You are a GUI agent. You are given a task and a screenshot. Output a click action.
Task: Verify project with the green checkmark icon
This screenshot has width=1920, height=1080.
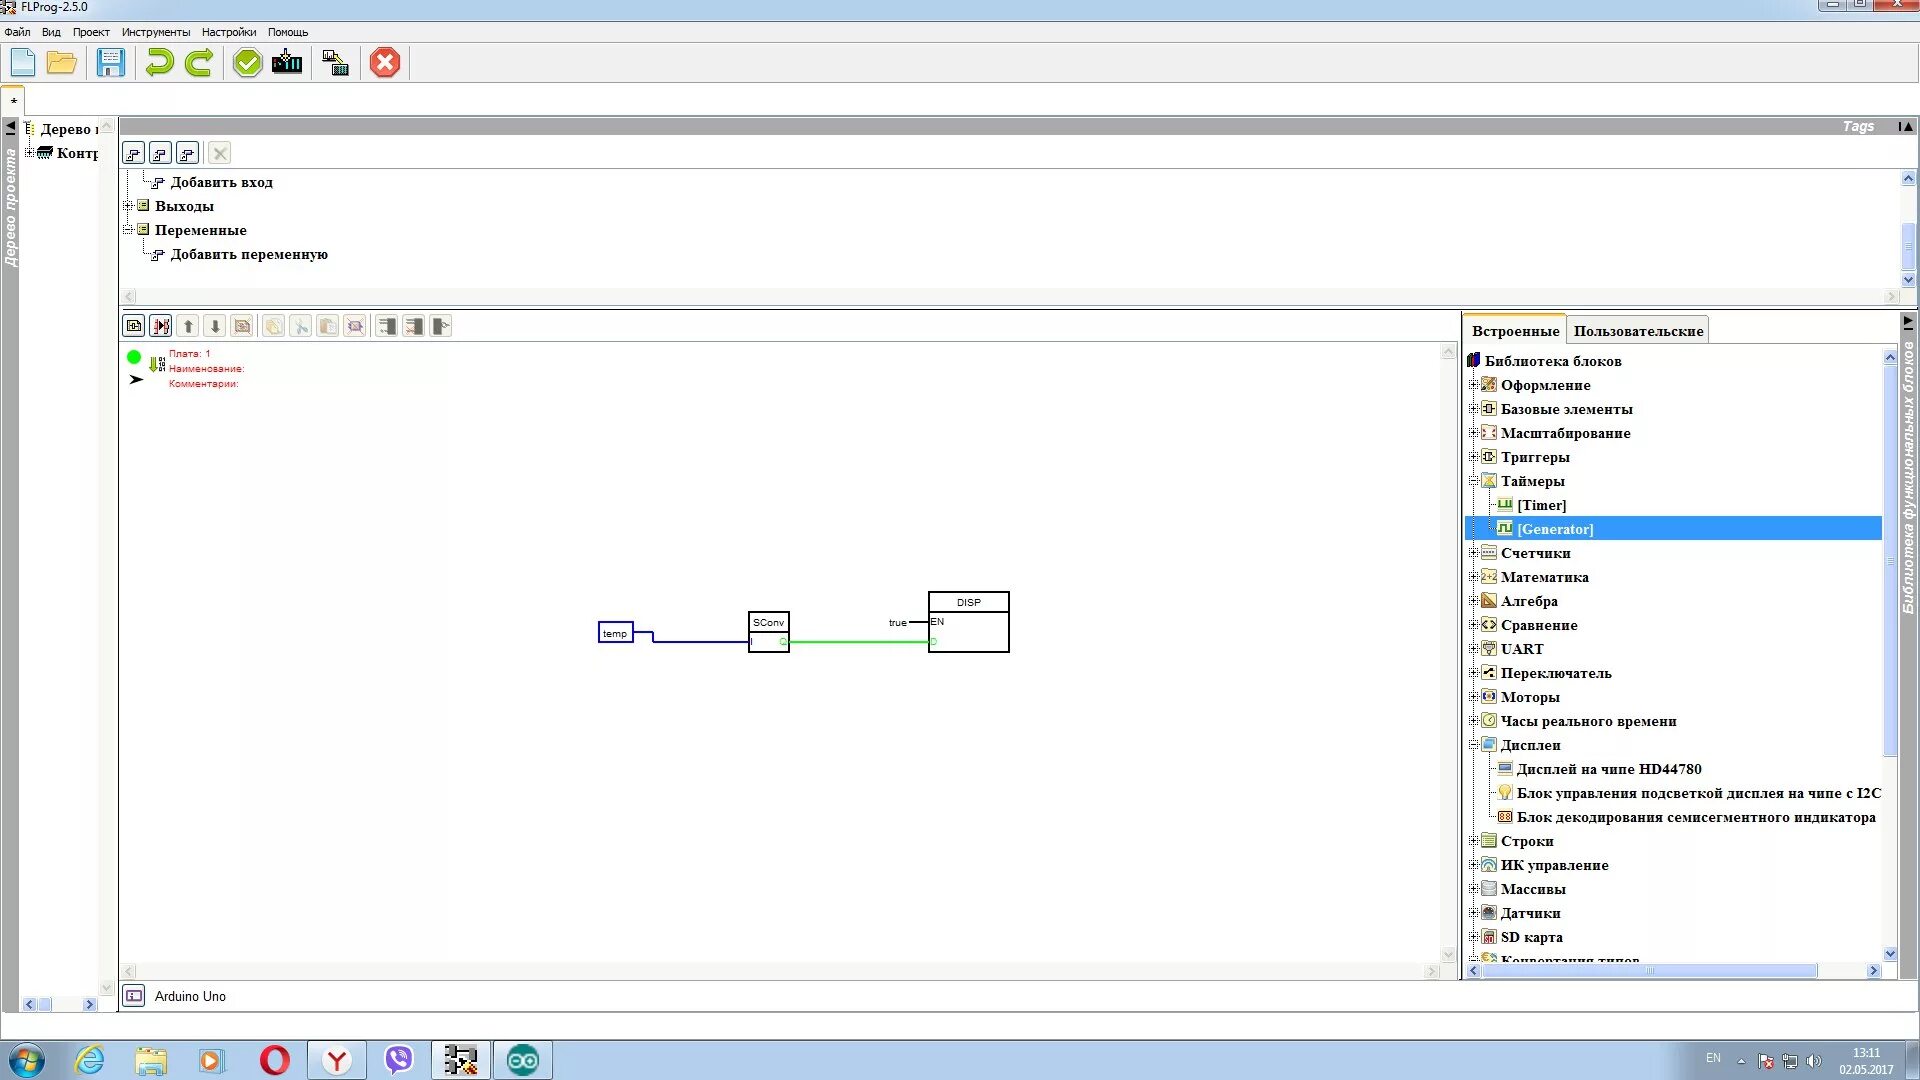(247, 63)
